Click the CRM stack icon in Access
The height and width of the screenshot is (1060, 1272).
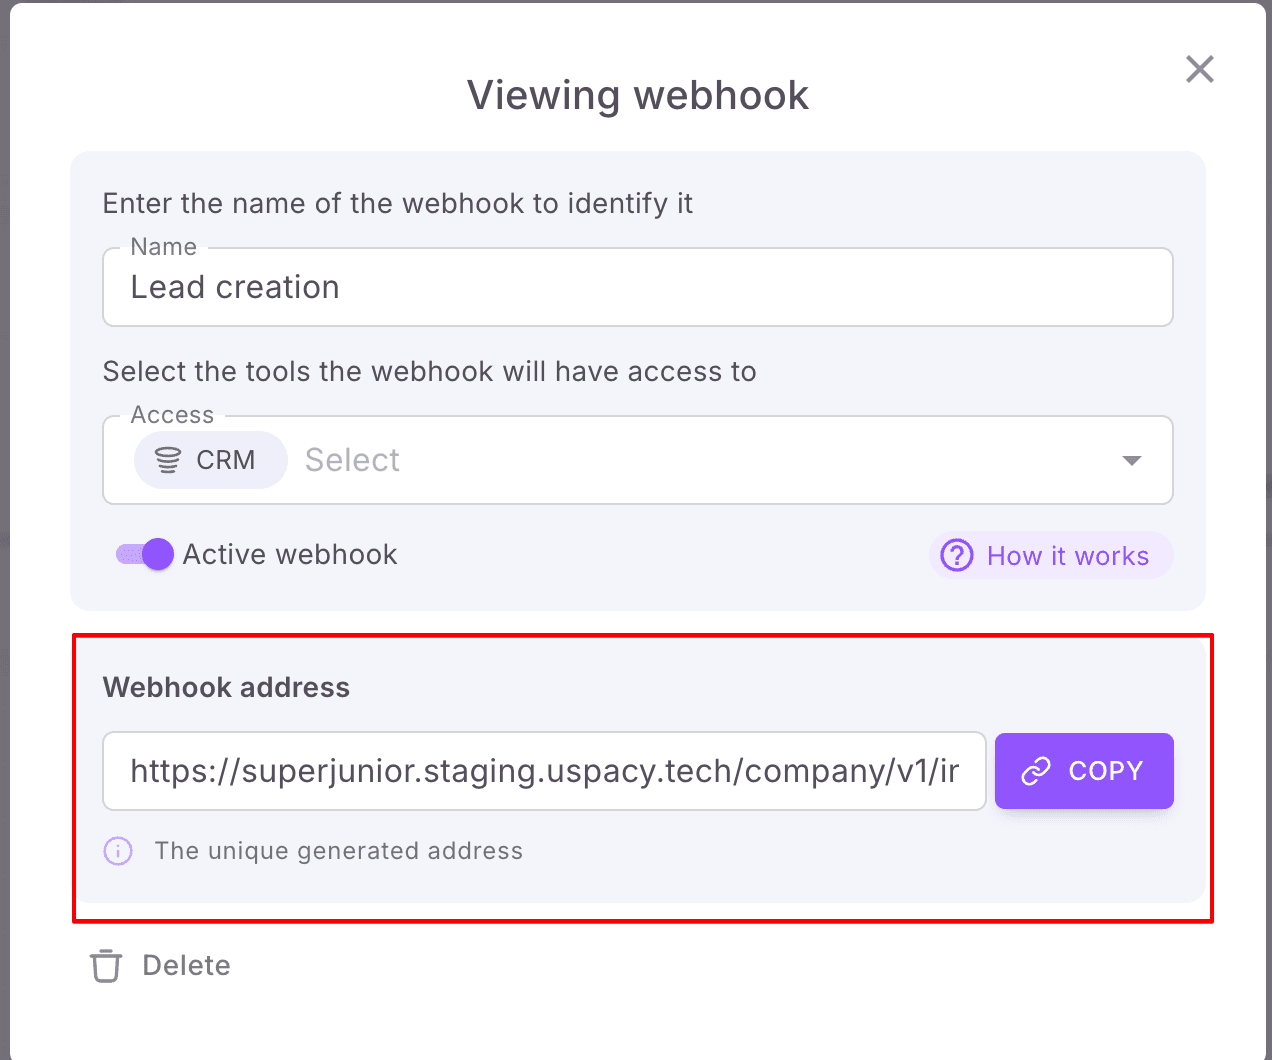168,460
